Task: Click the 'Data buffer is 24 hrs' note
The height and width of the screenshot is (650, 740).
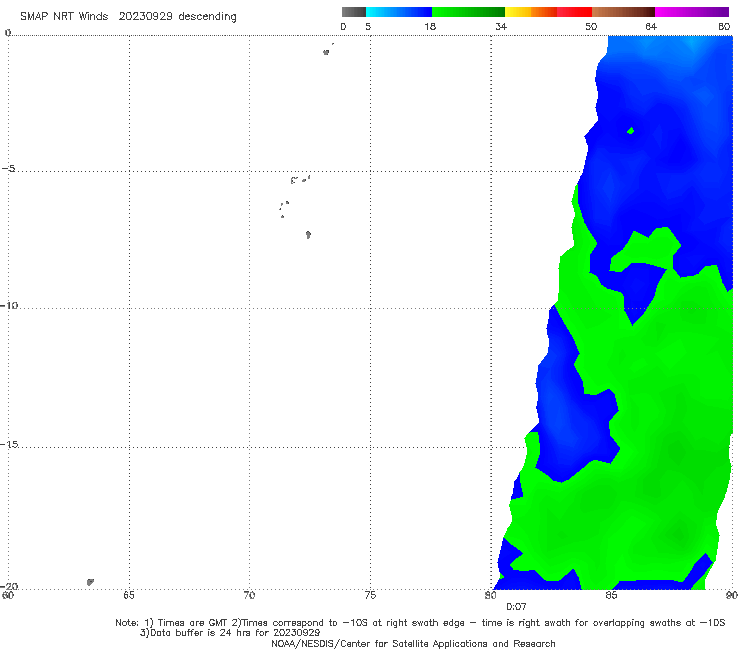Action: click(x=230, y=633)
